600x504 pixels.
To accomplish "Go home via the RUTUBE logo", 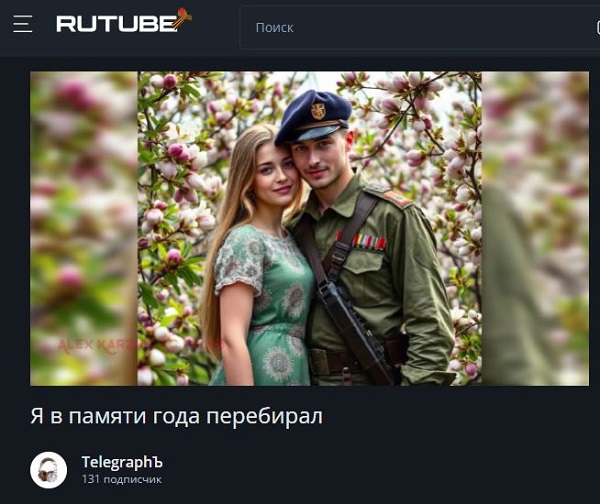I will (117, 24).
